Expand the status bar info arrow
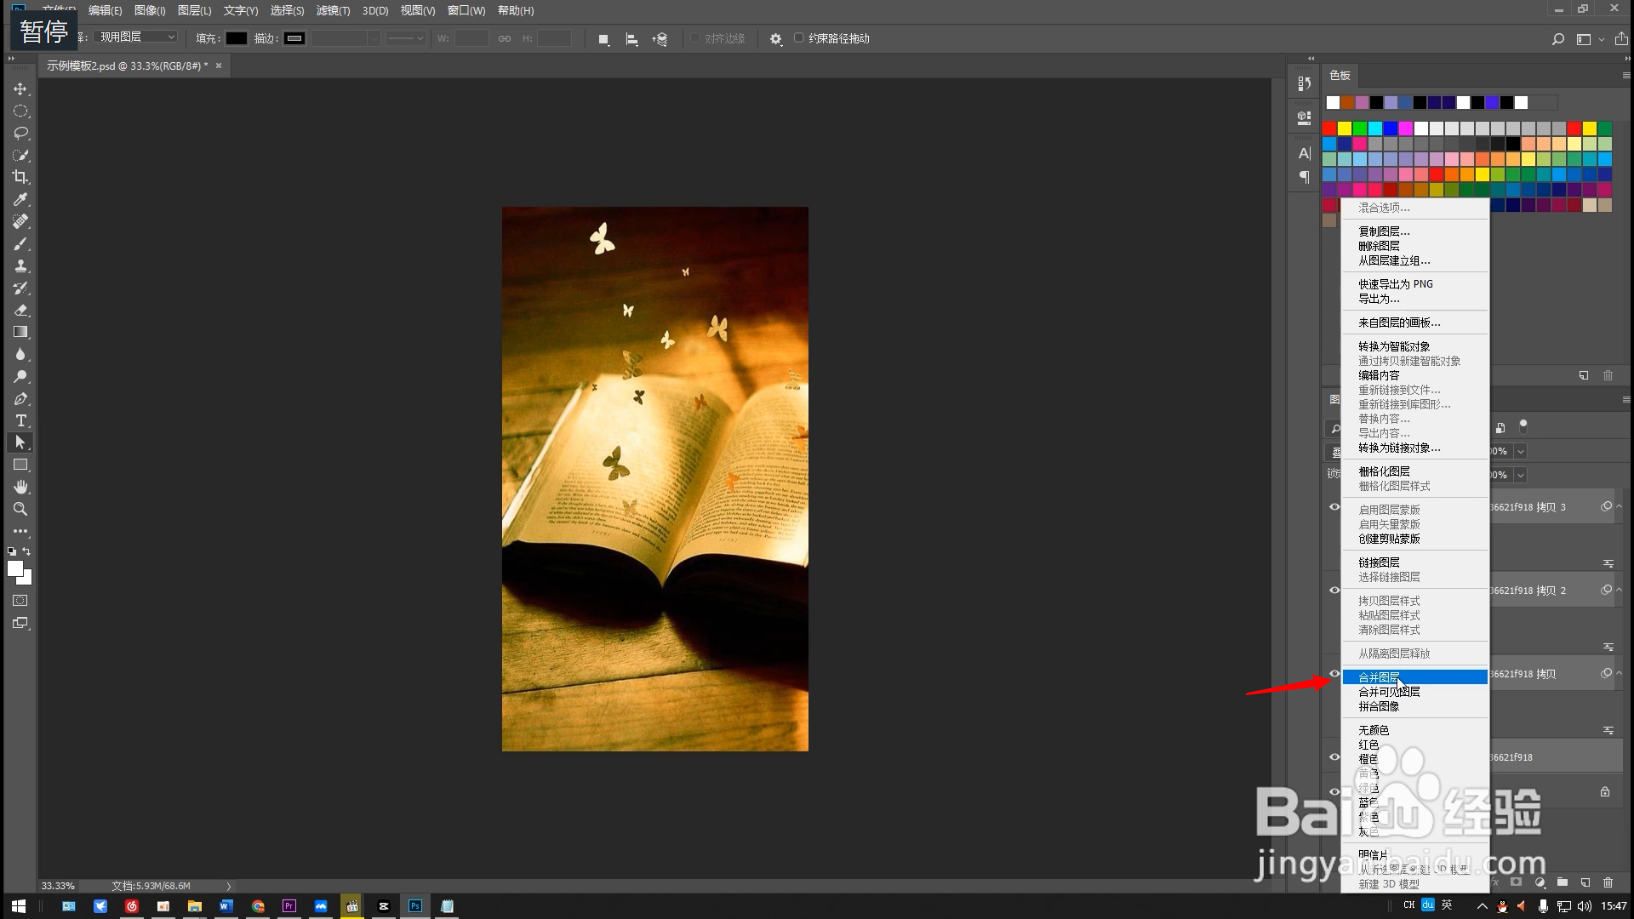Screen dimensions: 1634x919 229,886
